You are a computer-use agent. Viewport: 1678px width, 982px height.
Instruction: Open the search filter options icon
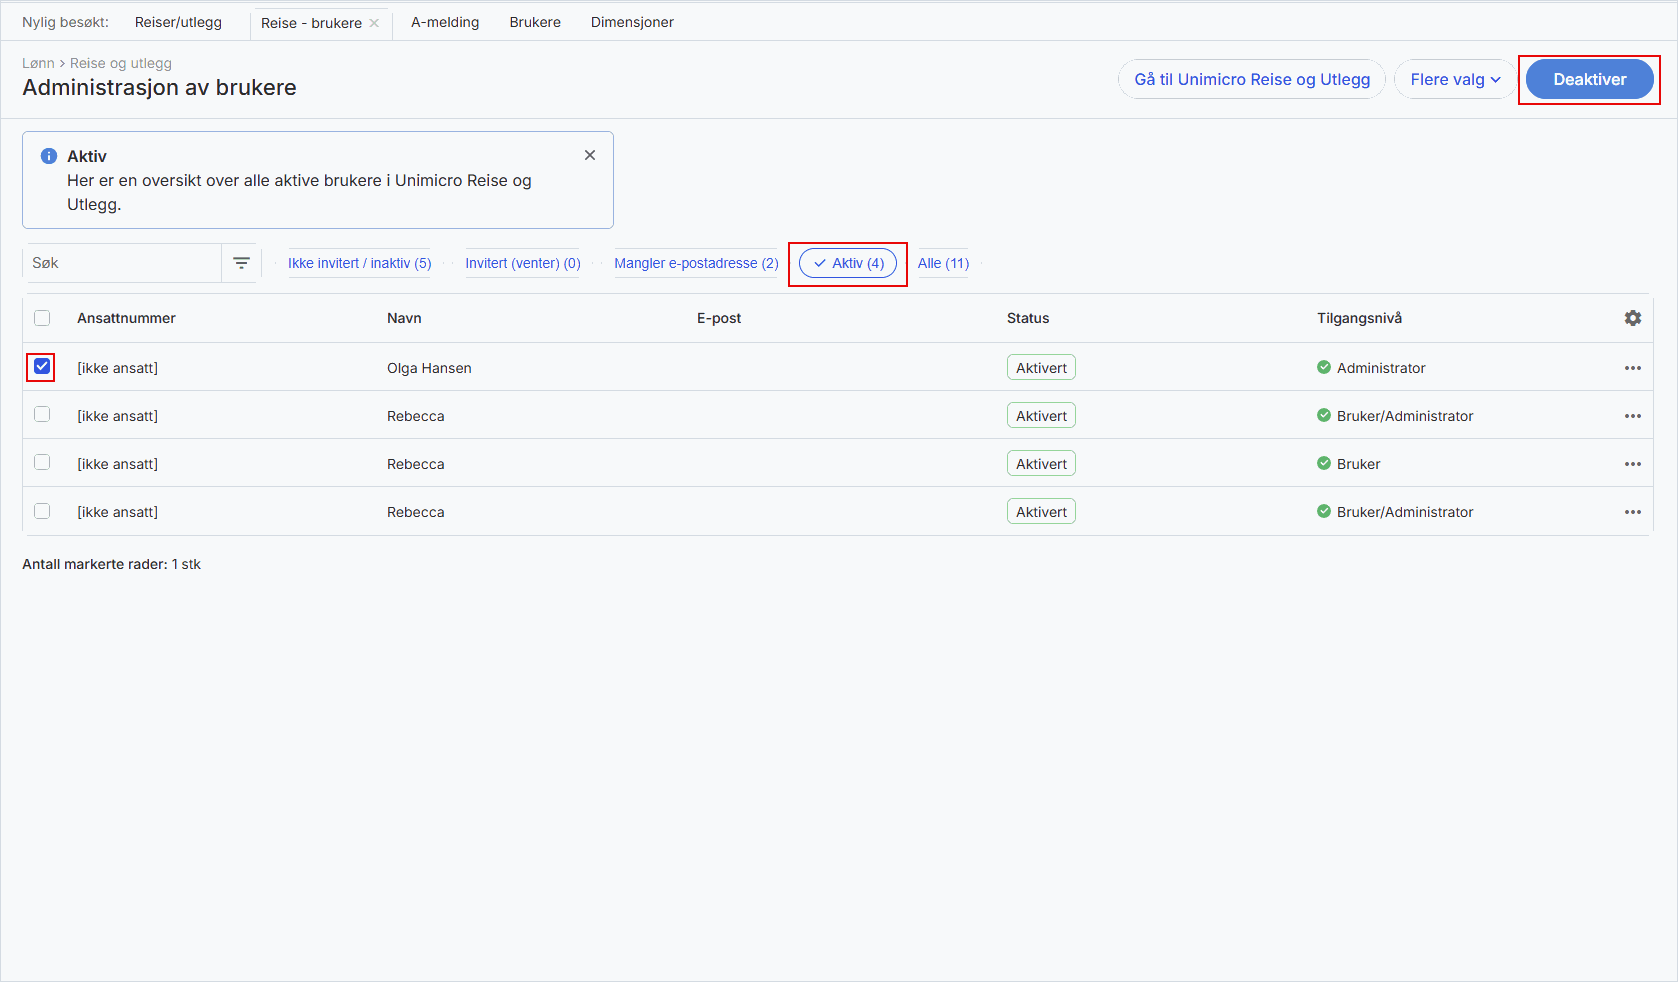click(x=241, y=263)
